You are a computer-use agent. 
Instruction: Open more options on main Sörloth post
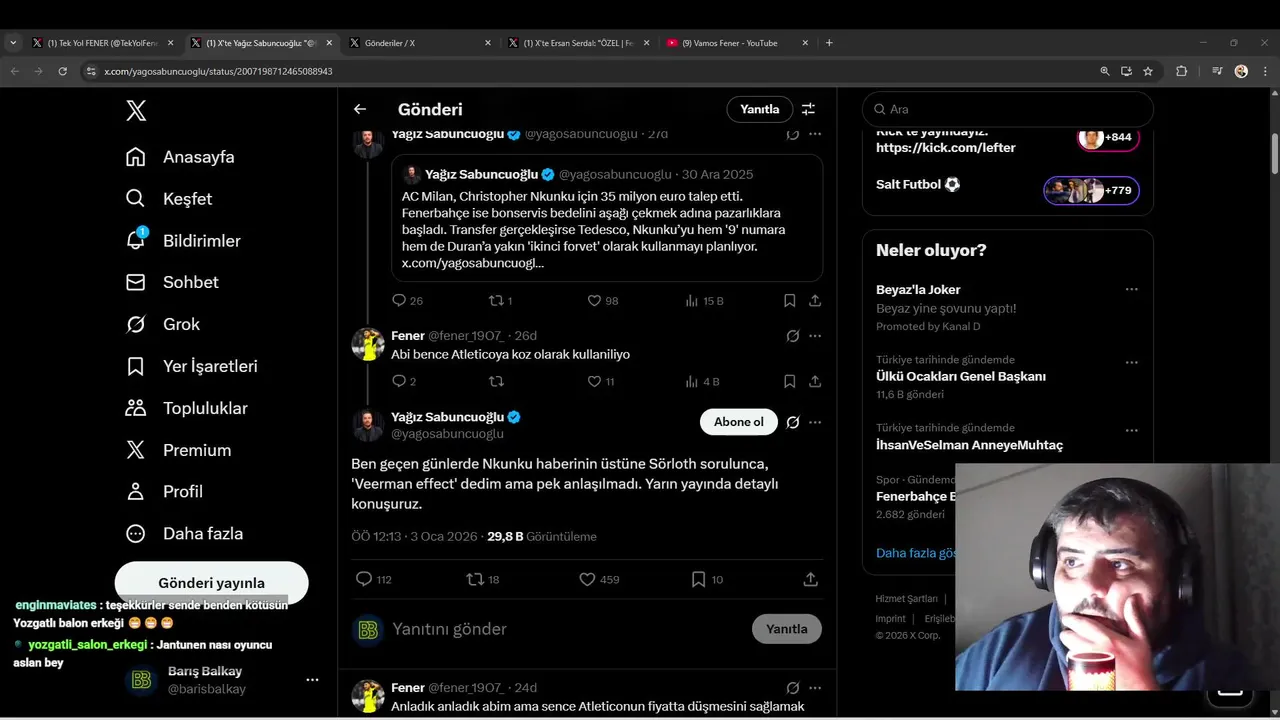pos(815,422)
